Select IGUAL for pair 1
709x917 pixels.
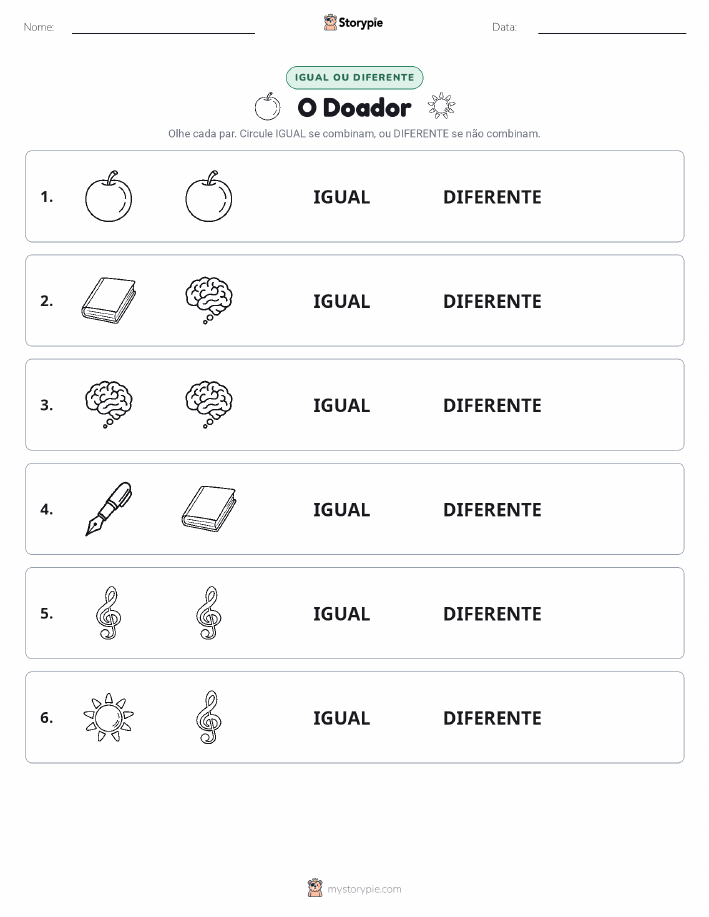pos(342,197)
